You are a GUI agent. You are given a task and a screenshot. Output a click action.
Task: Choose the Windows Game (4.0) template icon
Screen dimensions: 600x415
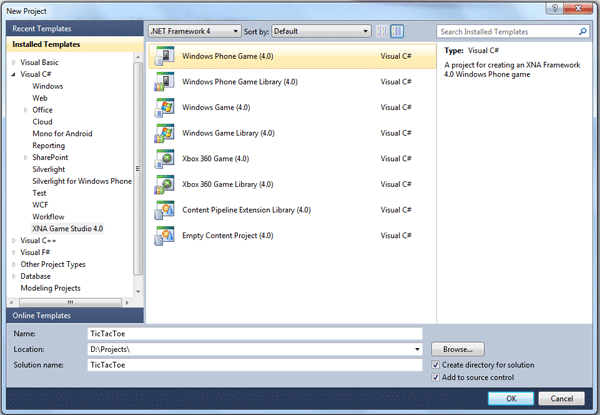click(x=164, y=107)
